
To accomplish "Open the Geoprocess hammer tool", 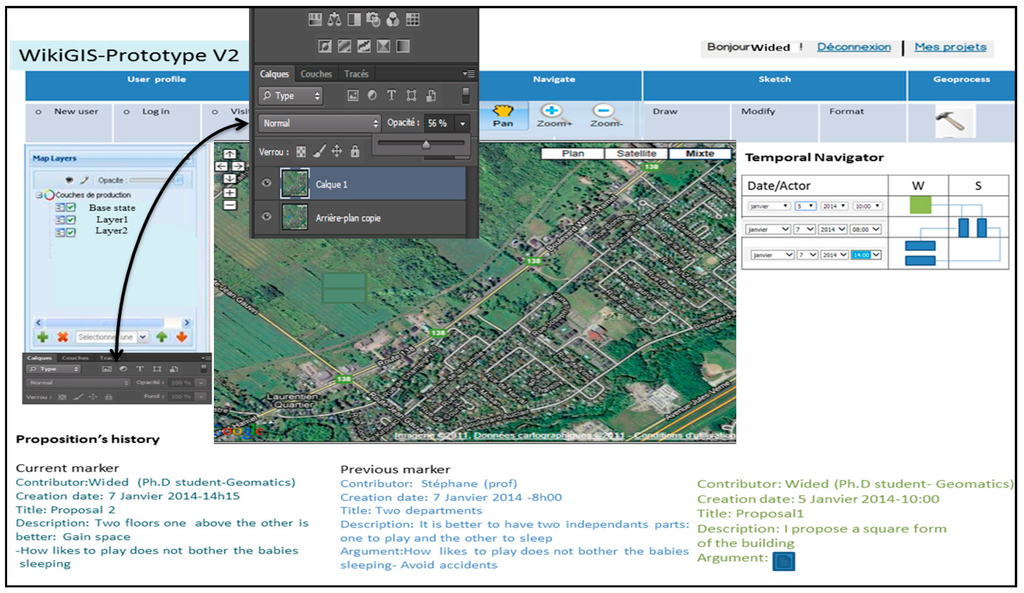I will click(947, 122).
